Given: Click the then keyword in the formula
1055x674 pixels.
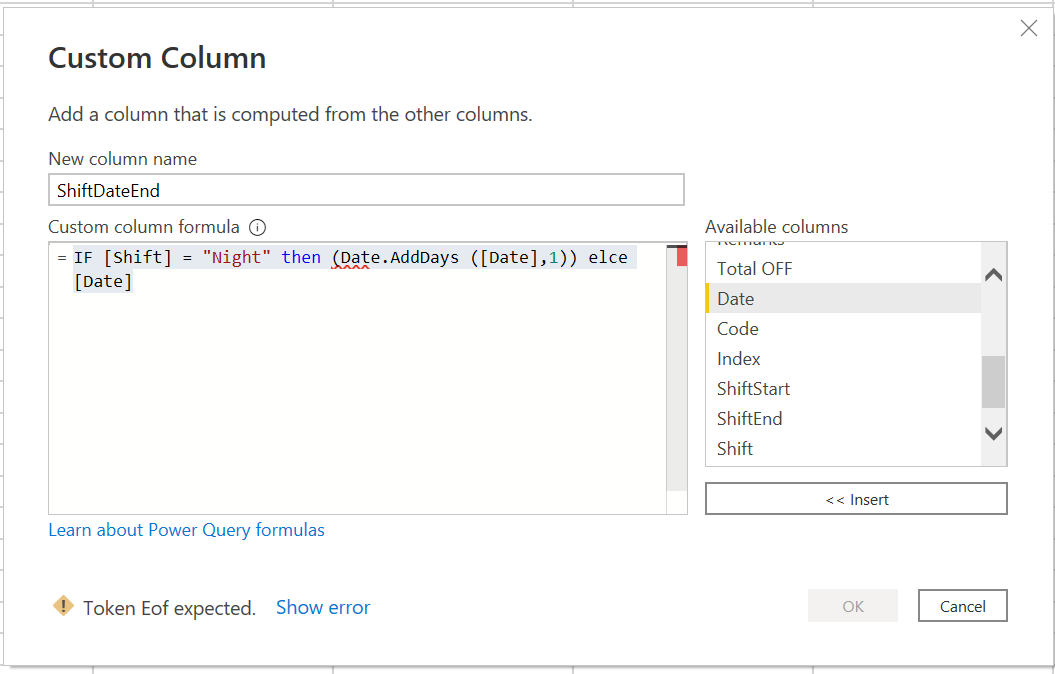Looking at the screenshot, I should (301, 258).
